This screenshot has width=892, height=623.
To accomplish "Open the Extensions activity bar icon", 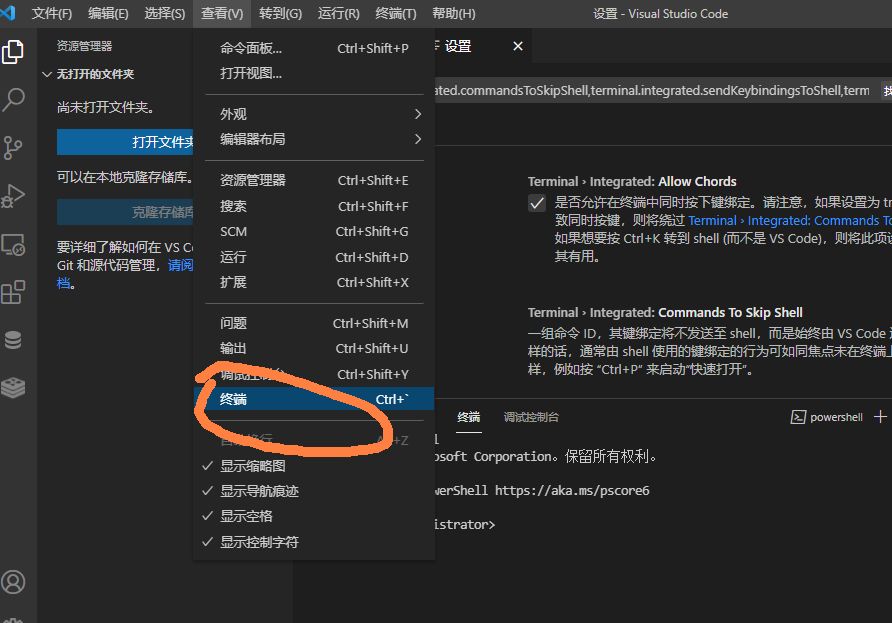I will 13,292.
